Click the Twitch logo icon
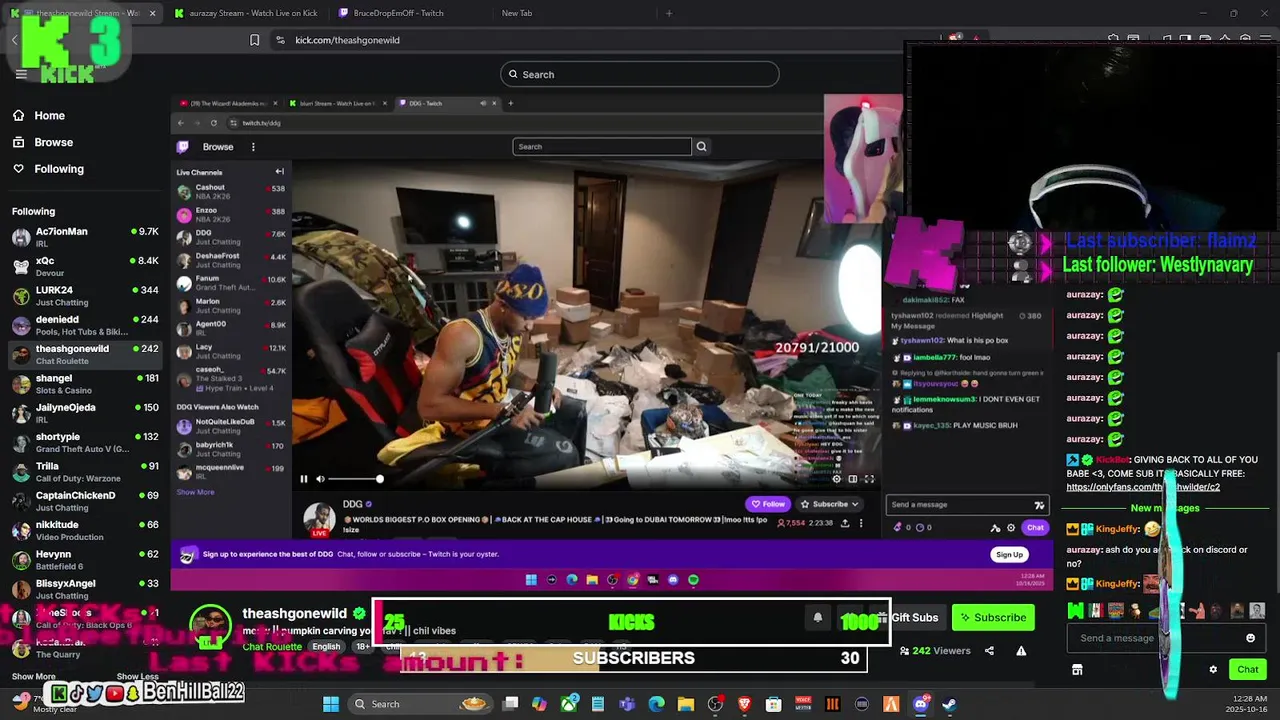This screenshot has width=1280, height=720. (183, 147)
